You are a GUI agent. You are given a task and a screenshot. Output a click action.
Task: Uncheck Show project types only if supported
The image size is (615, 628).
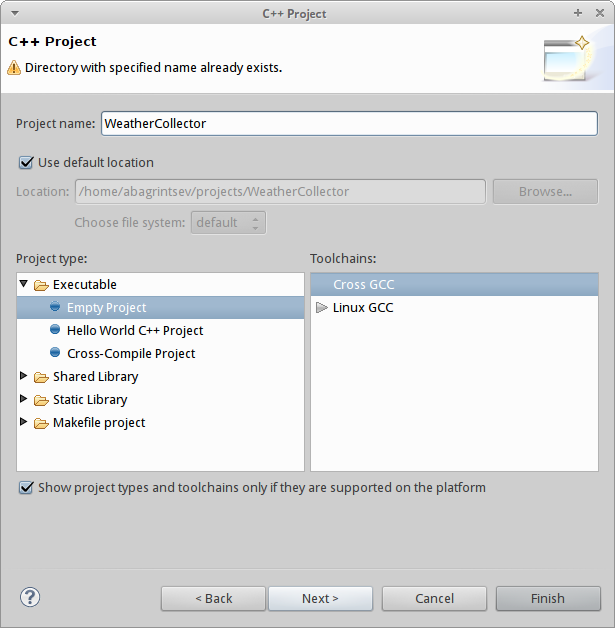coord(26,488)
